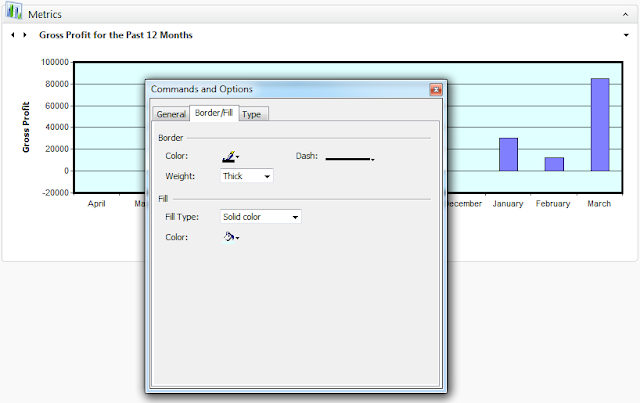Viewport: 640px width, 403px height.
Task: Open the metric options dropdown arrow
Action: 626,35
